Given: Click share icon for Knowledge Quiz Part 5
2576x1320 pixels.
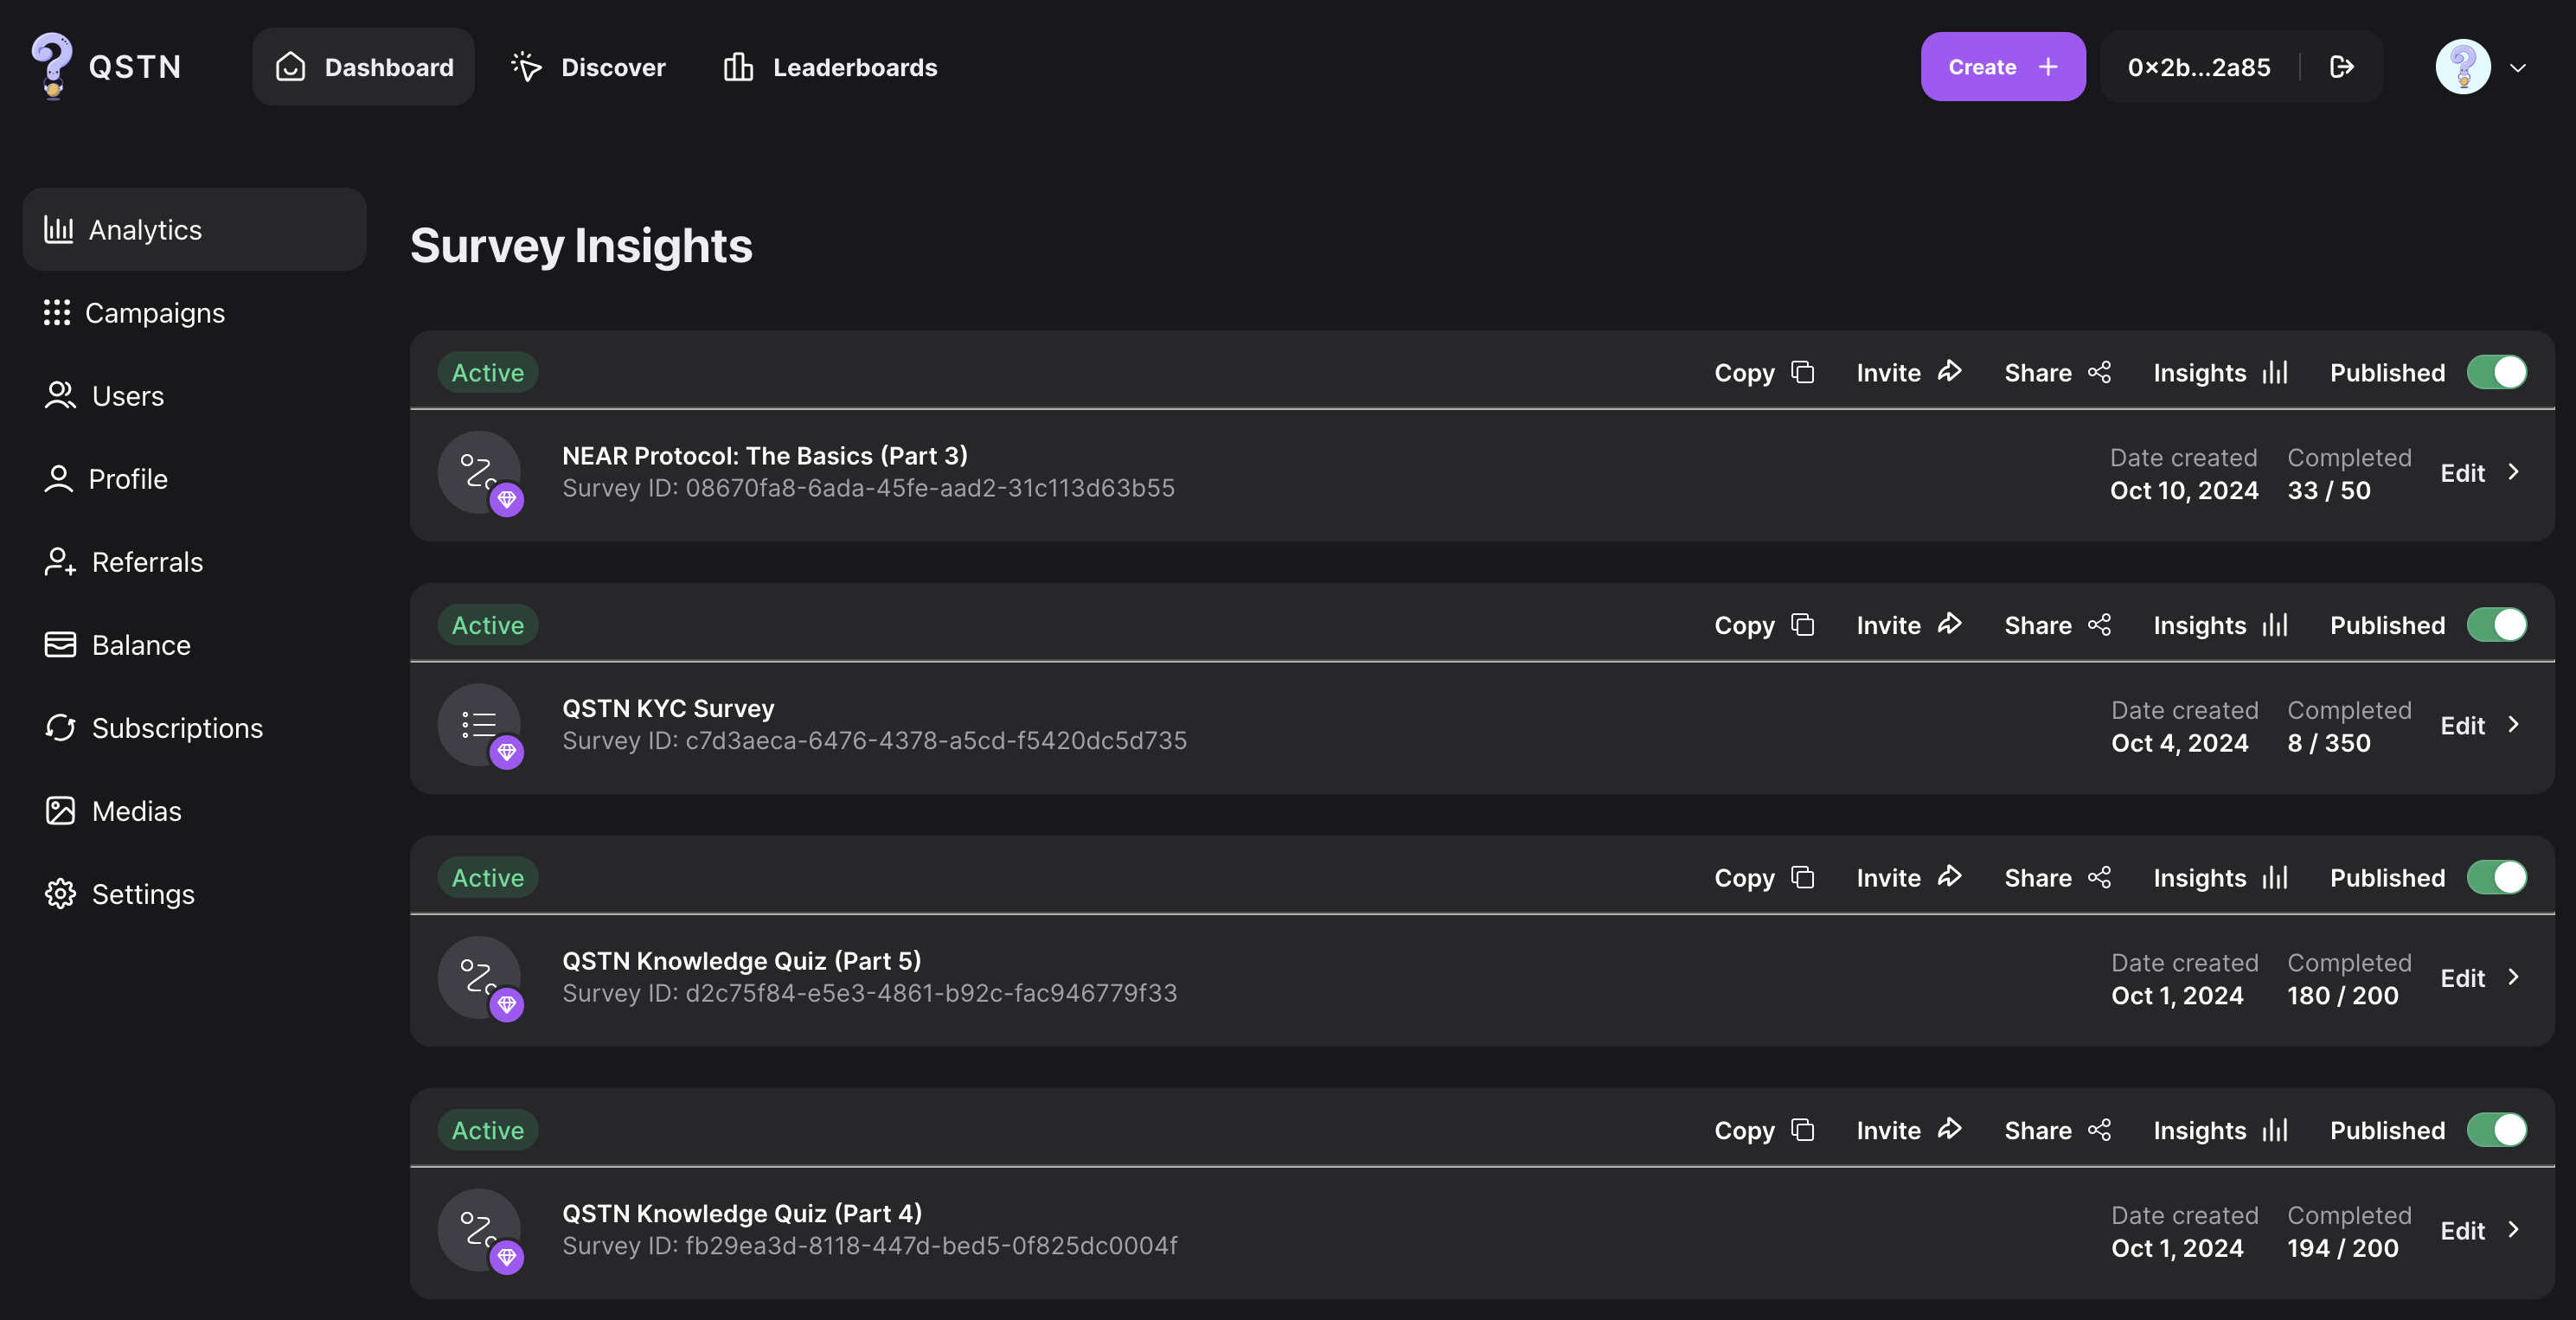Looking at the screenshot, I should point(2099,877).
